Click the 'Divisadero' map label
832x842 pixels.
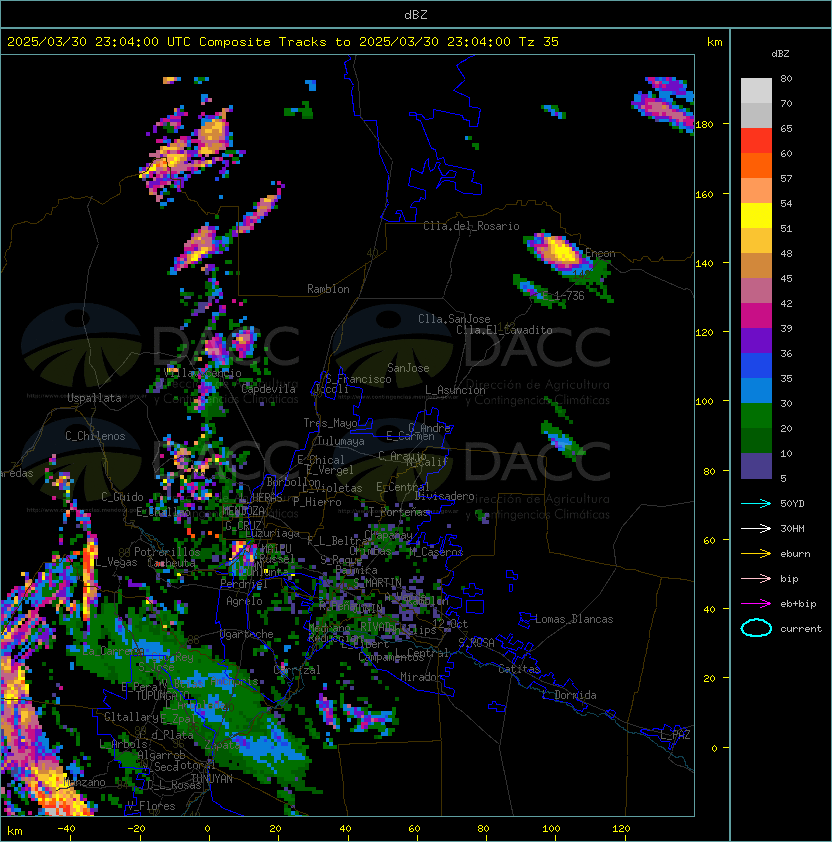445,496
